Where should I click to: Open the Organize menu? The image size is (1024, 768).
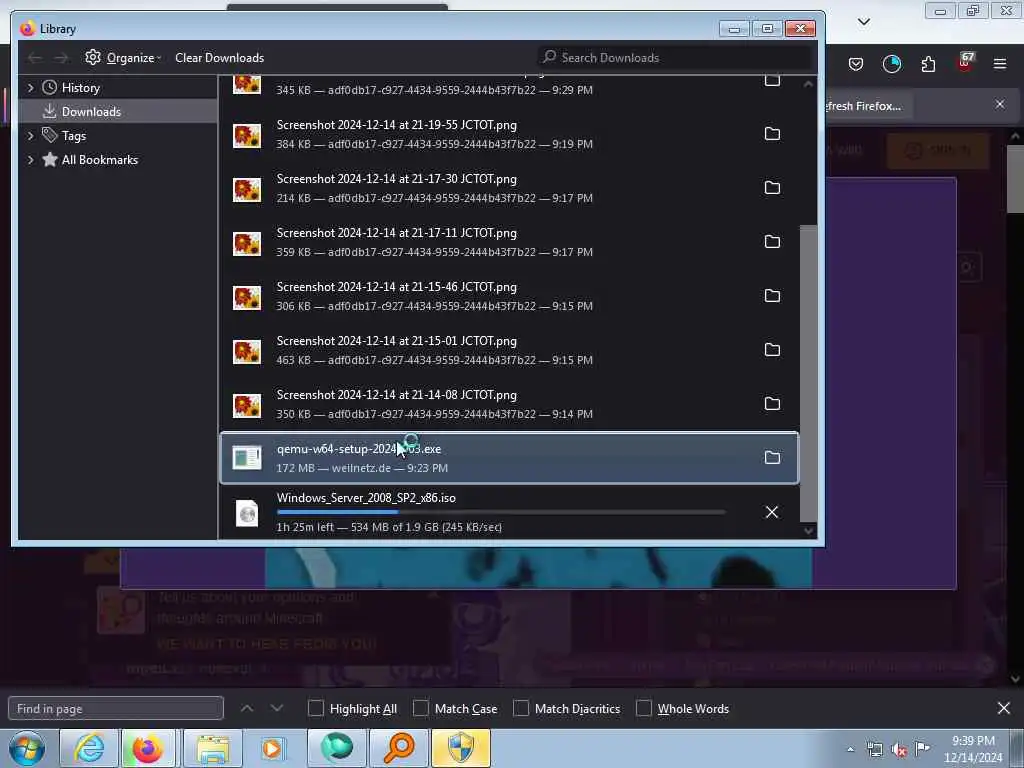123,57
